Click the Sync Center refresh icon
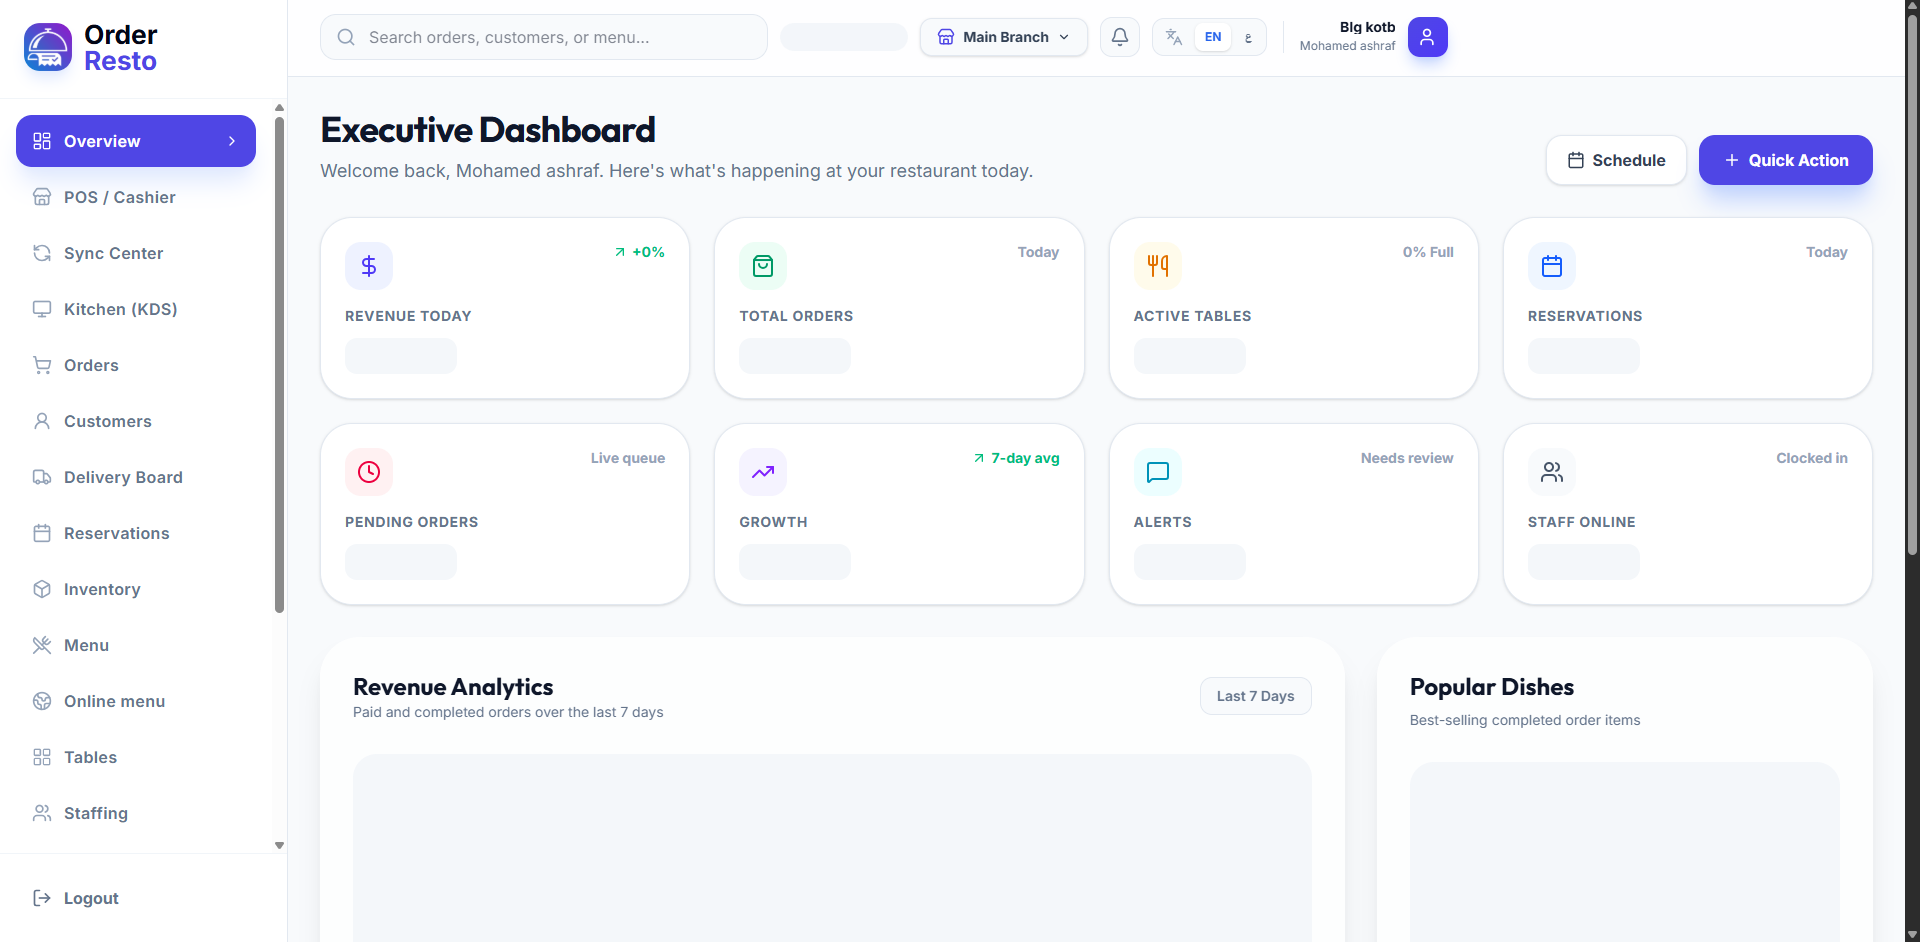Viewport: 1920px width, 942px height. (42, 253)
